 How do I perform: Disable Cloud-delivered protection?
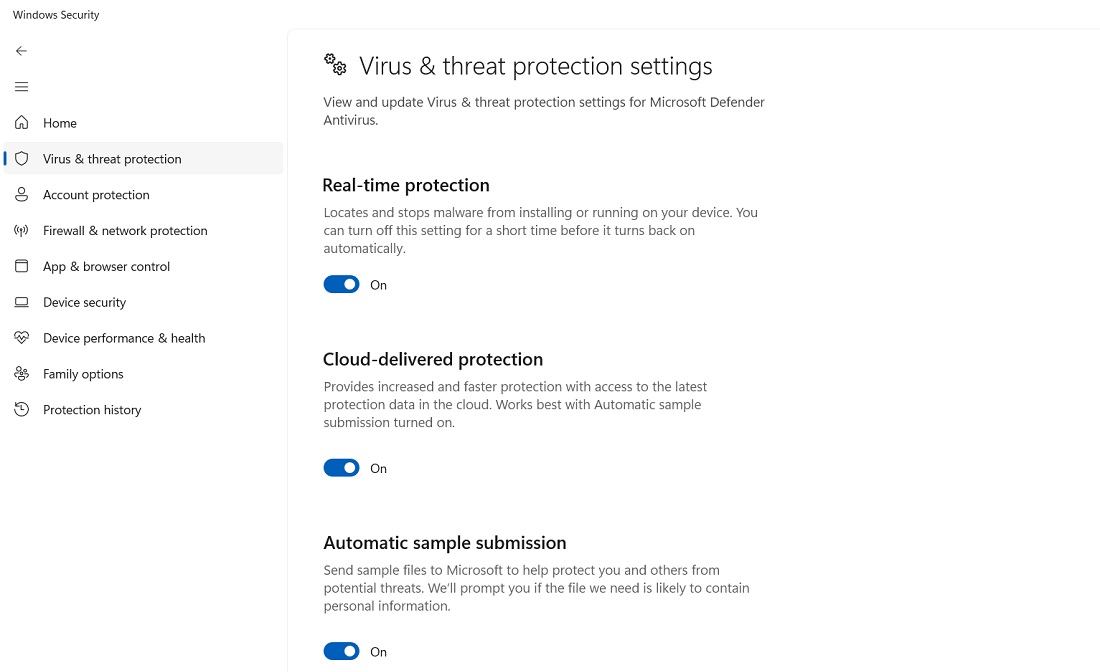click(341, 467)
